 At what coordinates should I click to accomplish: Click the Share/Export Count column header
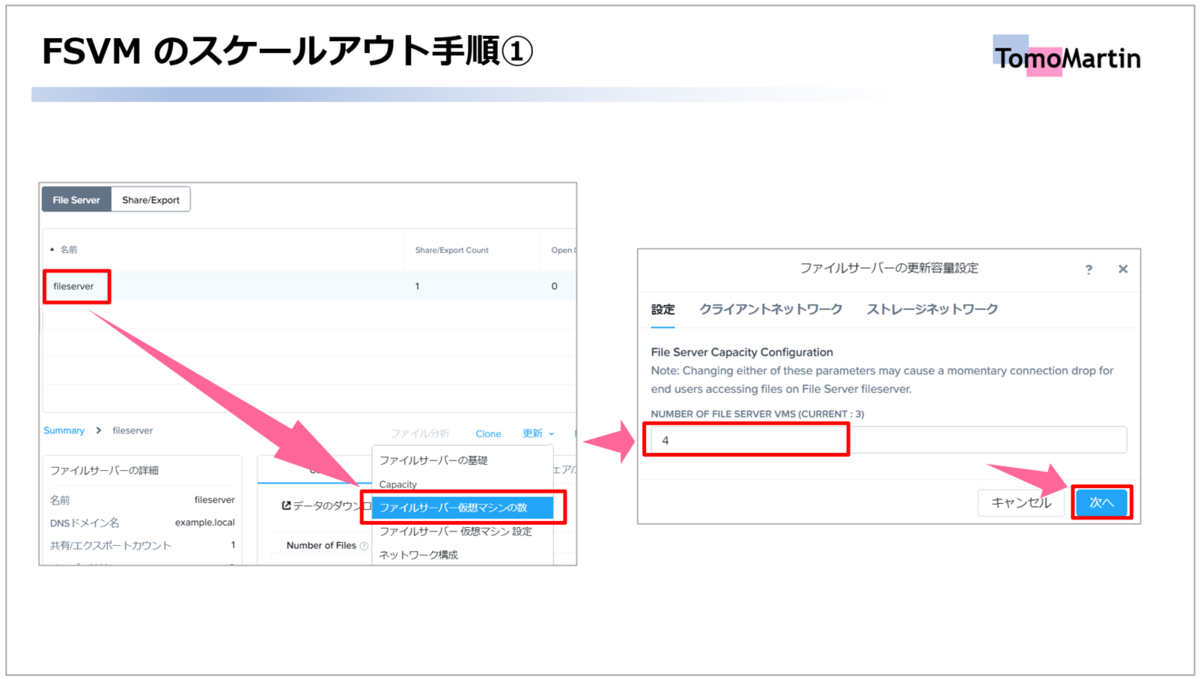point(452,250)
